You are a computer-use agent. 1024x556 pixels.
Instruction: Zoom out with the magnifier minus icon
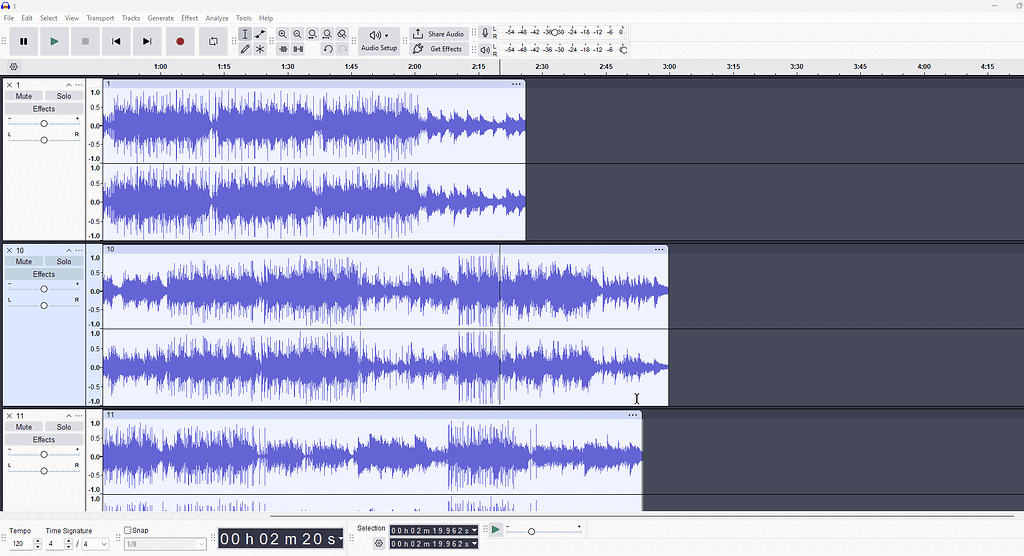(297, 34)
